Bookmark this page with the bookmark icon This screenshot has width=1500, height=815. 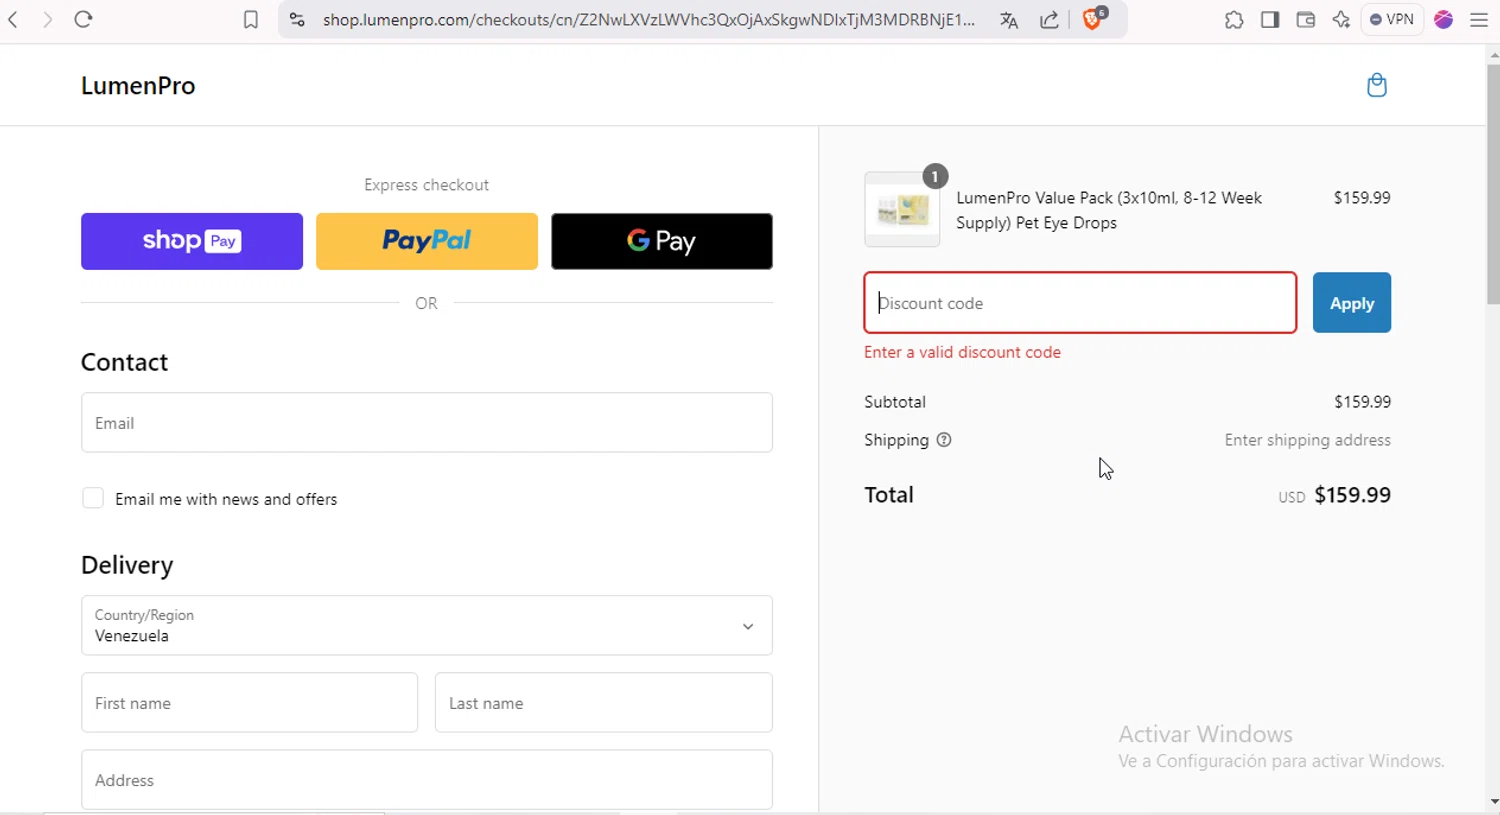(251, 20)
